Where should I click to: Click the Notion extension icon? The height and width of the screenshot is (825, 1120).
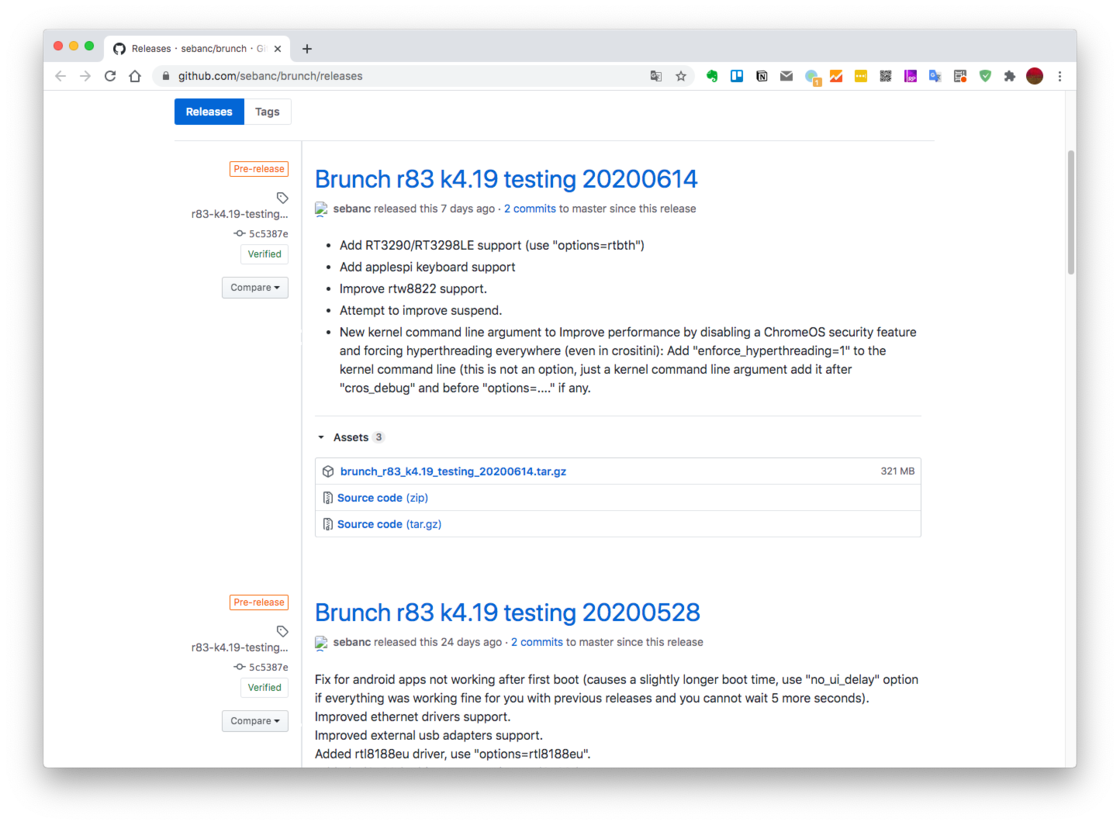coord(762,76)
